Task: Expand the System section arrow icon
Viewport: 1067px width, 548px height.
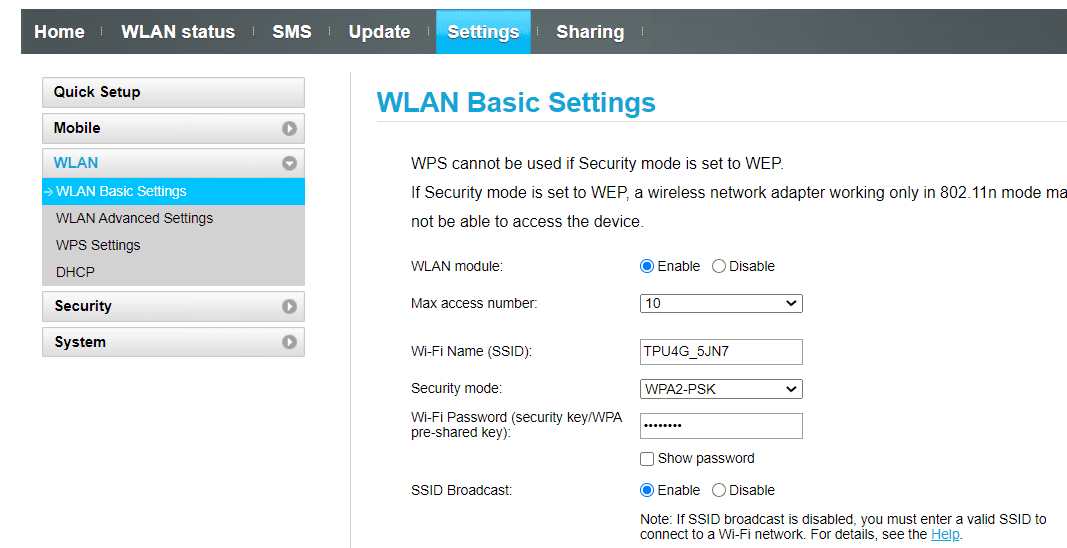Action: [x=289, y=342]
